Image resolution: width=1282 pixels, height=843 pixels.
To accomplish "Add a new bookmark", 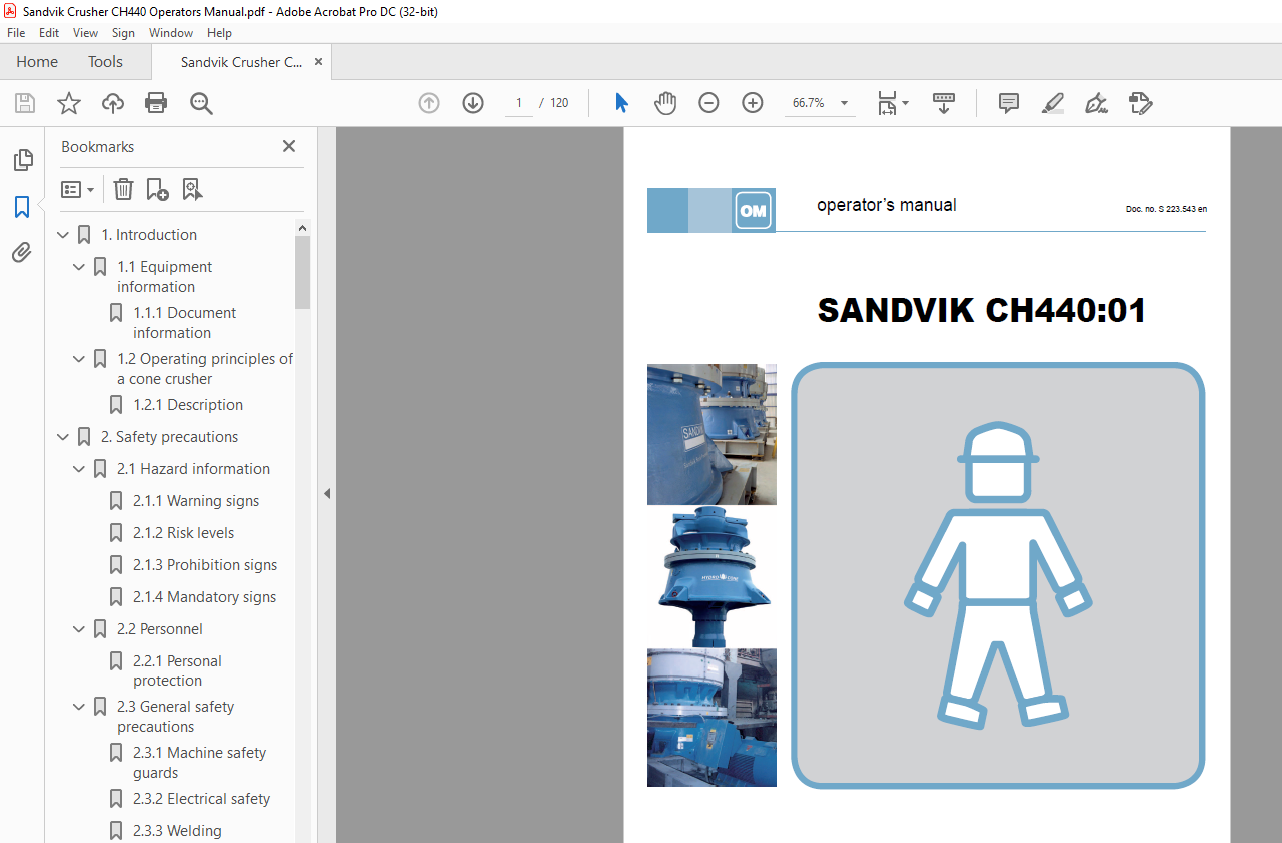I will [x=157, y=189].
